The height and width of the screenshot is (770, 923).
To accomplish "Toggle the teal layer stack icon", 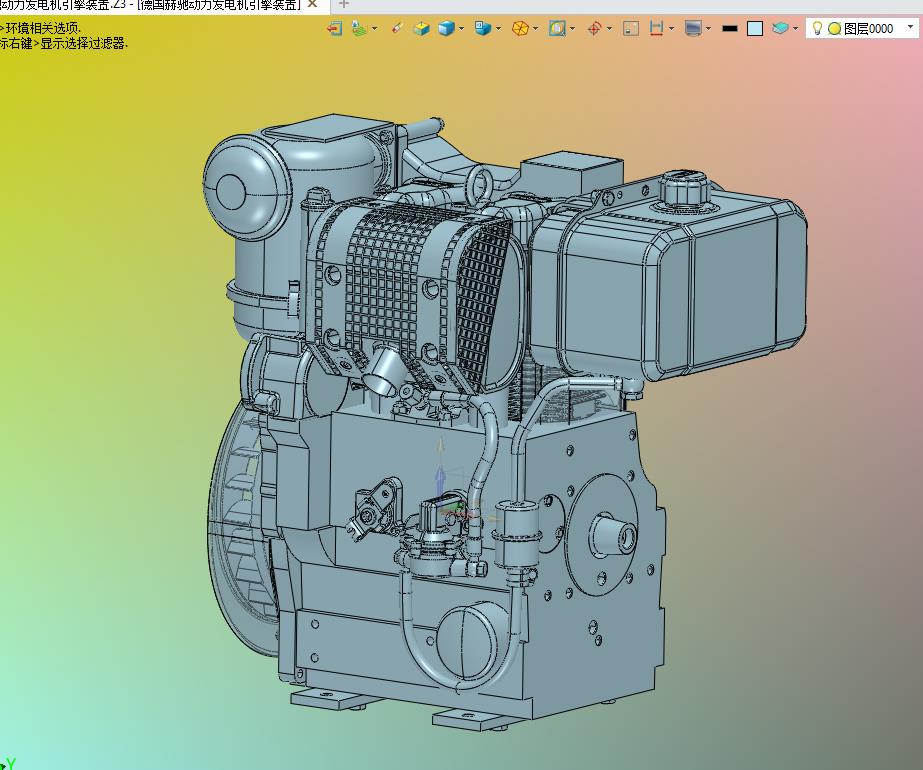I will [x=780, y=29].
